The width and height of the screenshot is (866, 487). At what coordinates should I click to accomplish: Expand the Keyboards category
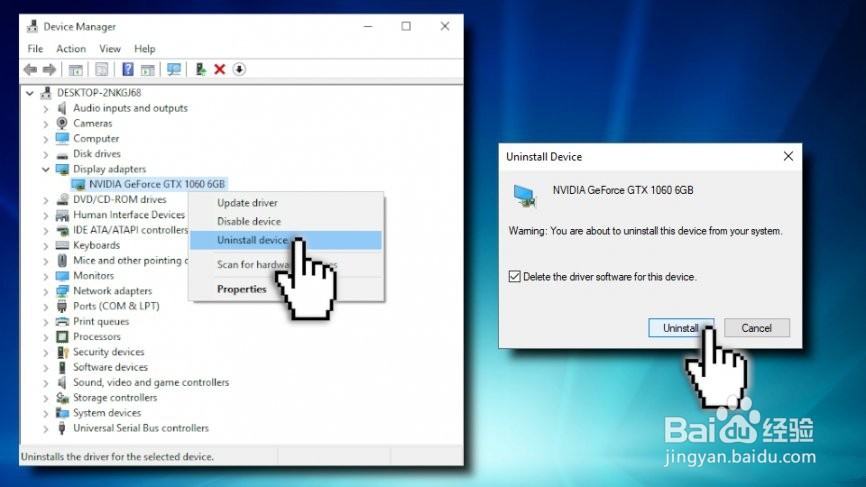coord(46,246)
